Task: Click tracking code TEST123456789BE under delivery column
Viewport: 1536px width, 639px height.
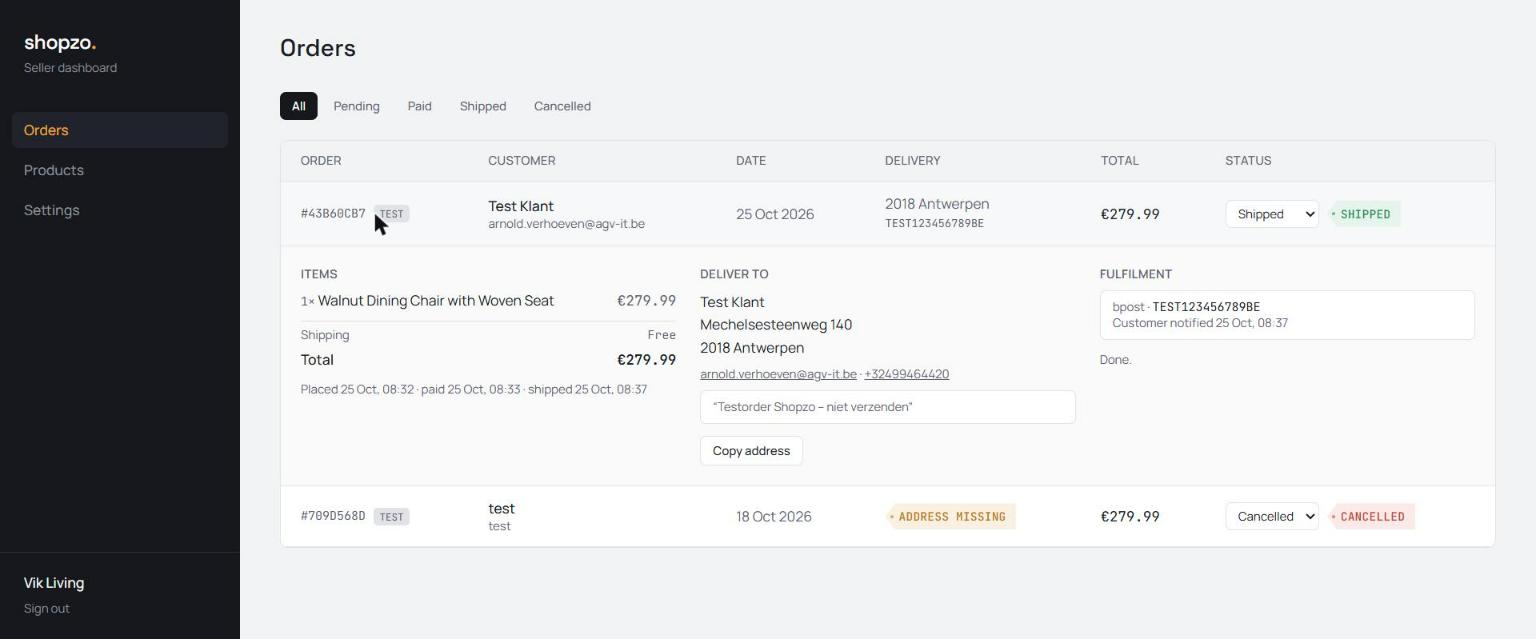Action: tap(934, 223)
